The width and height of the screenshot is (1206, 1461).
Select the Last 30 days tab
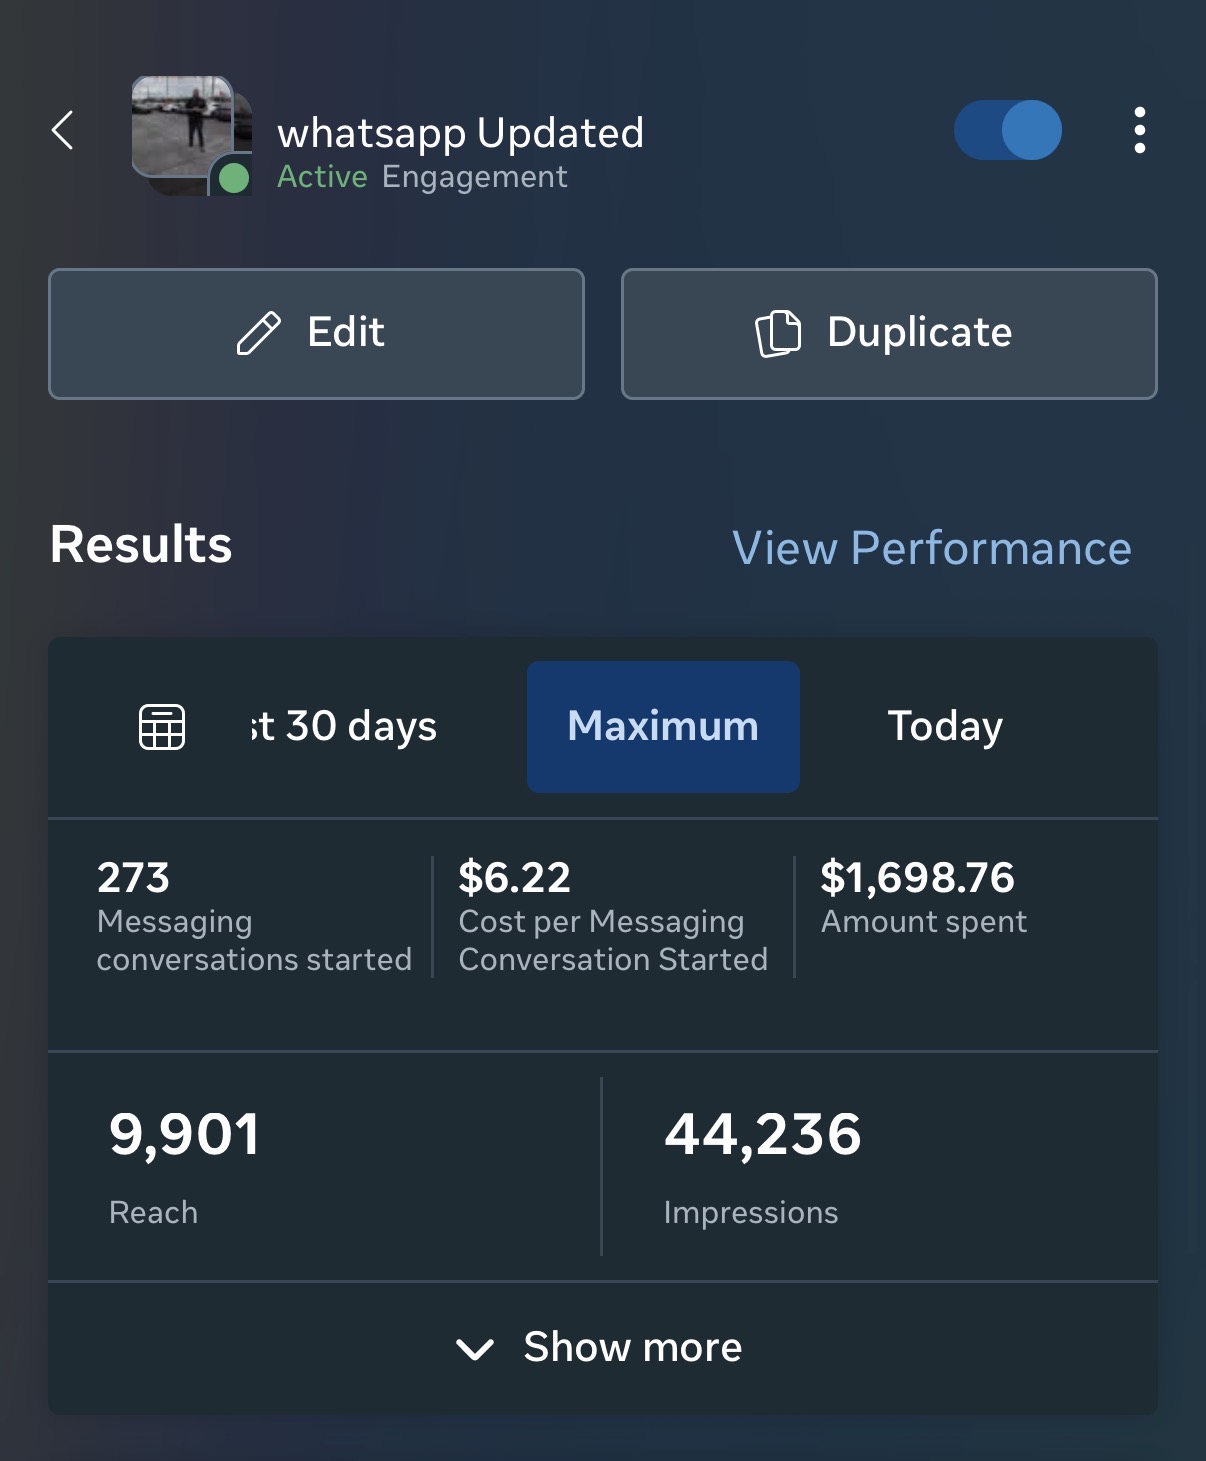point(344,726)
